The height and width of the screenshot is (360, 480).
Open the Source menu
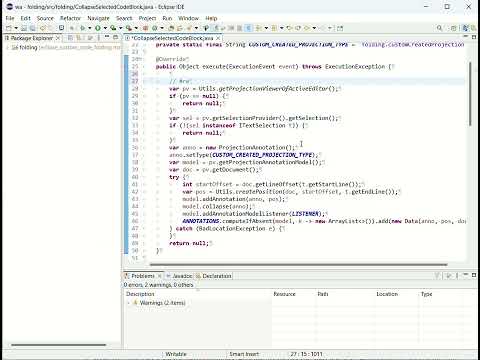click(x=45, y=18)
